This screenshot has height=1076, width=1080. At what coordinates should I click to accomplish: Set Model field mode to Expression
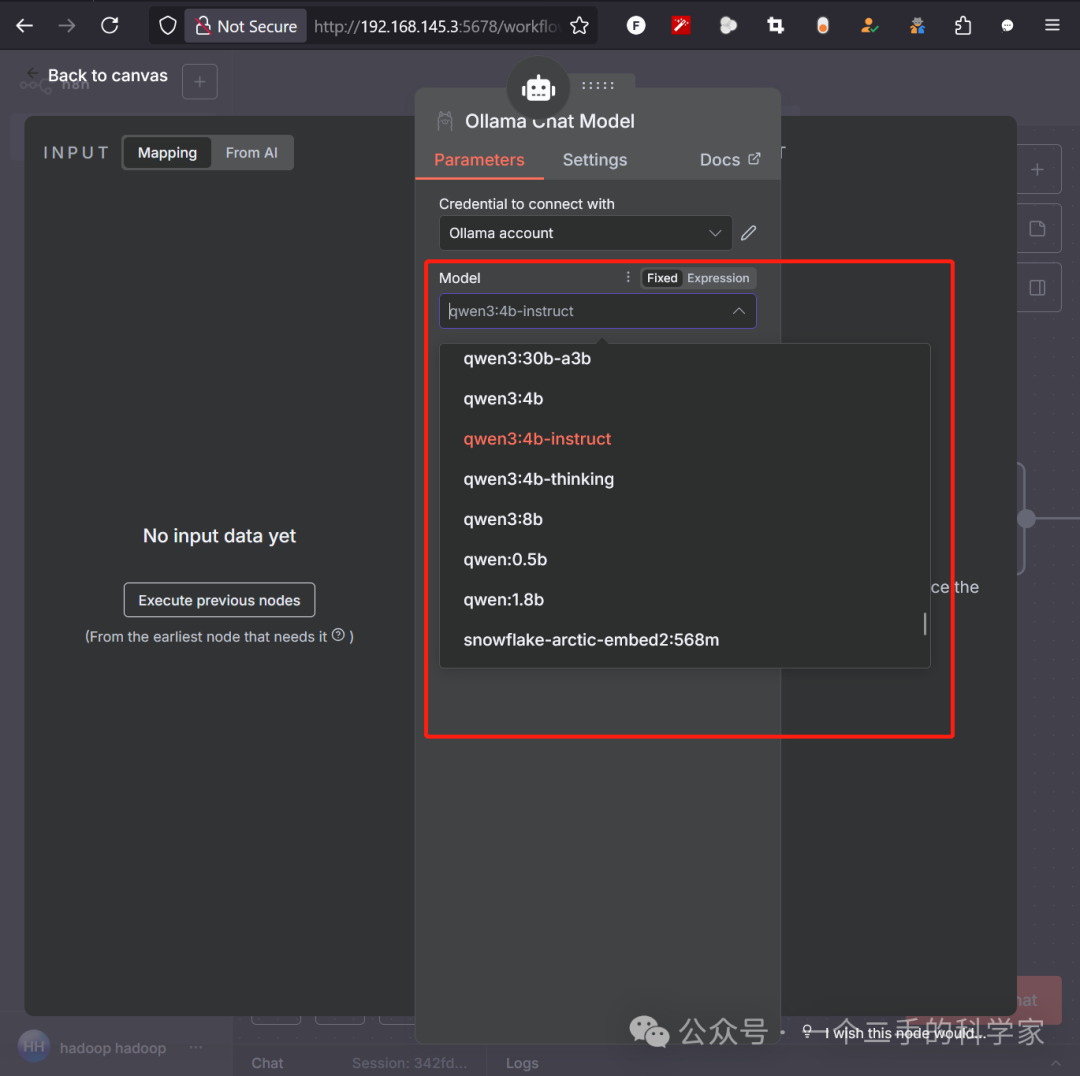718,278
